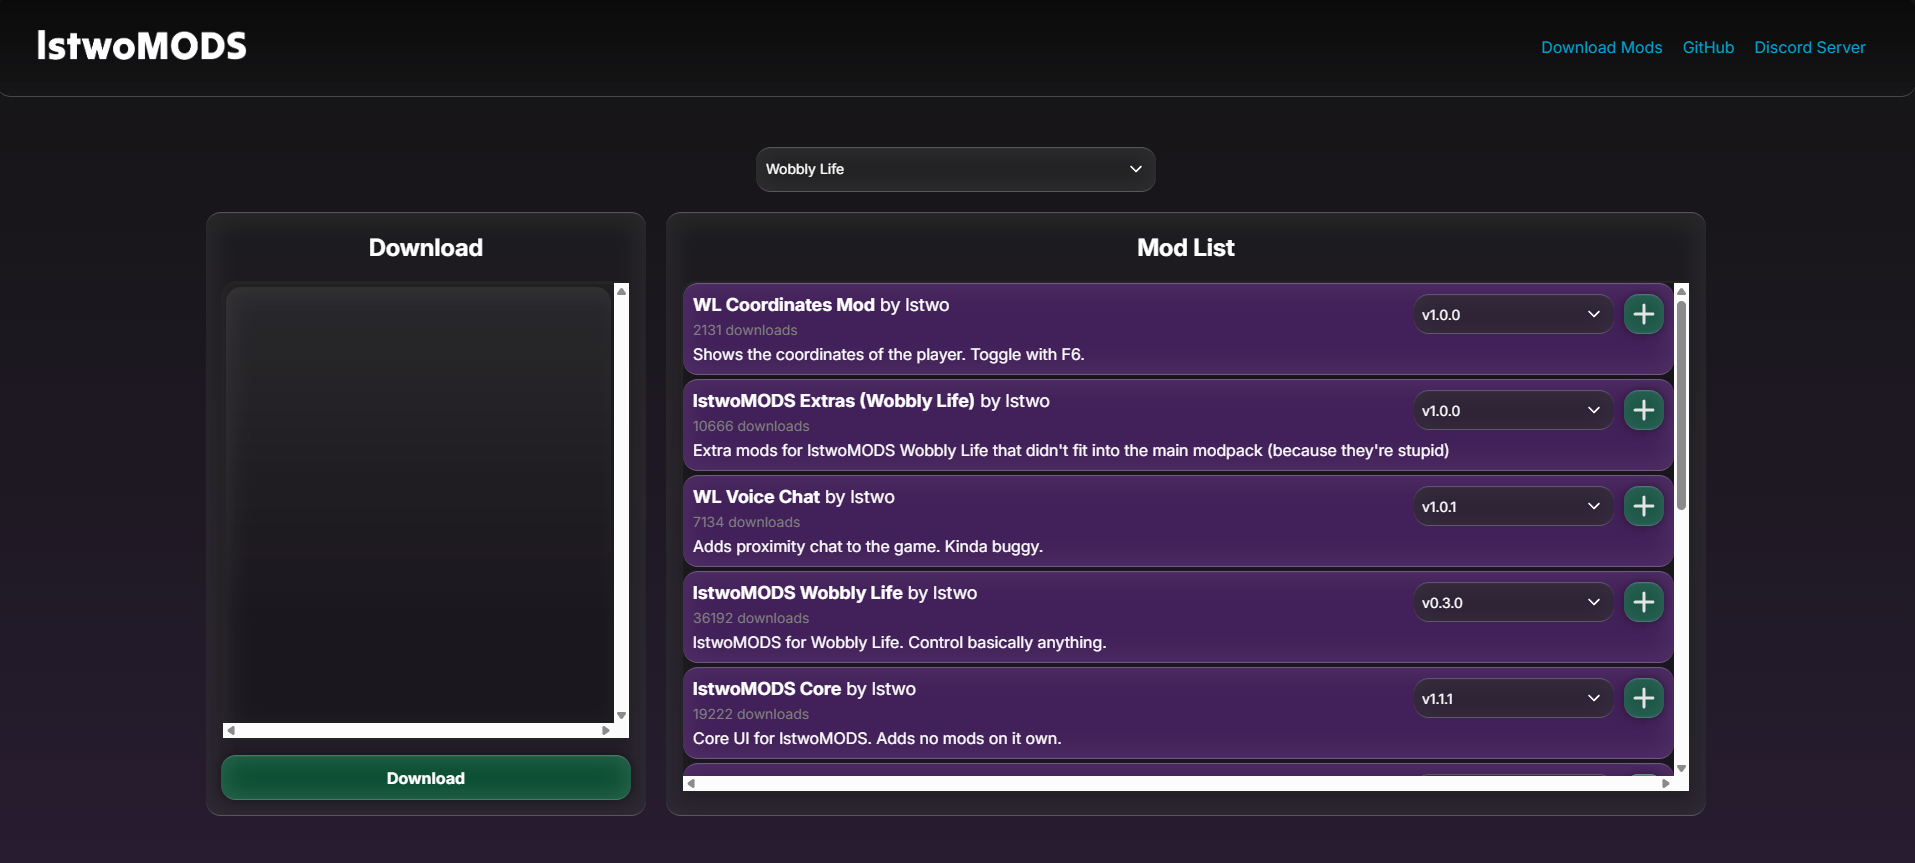
Task: Click the 19222 downloads count
Action: 751,714
